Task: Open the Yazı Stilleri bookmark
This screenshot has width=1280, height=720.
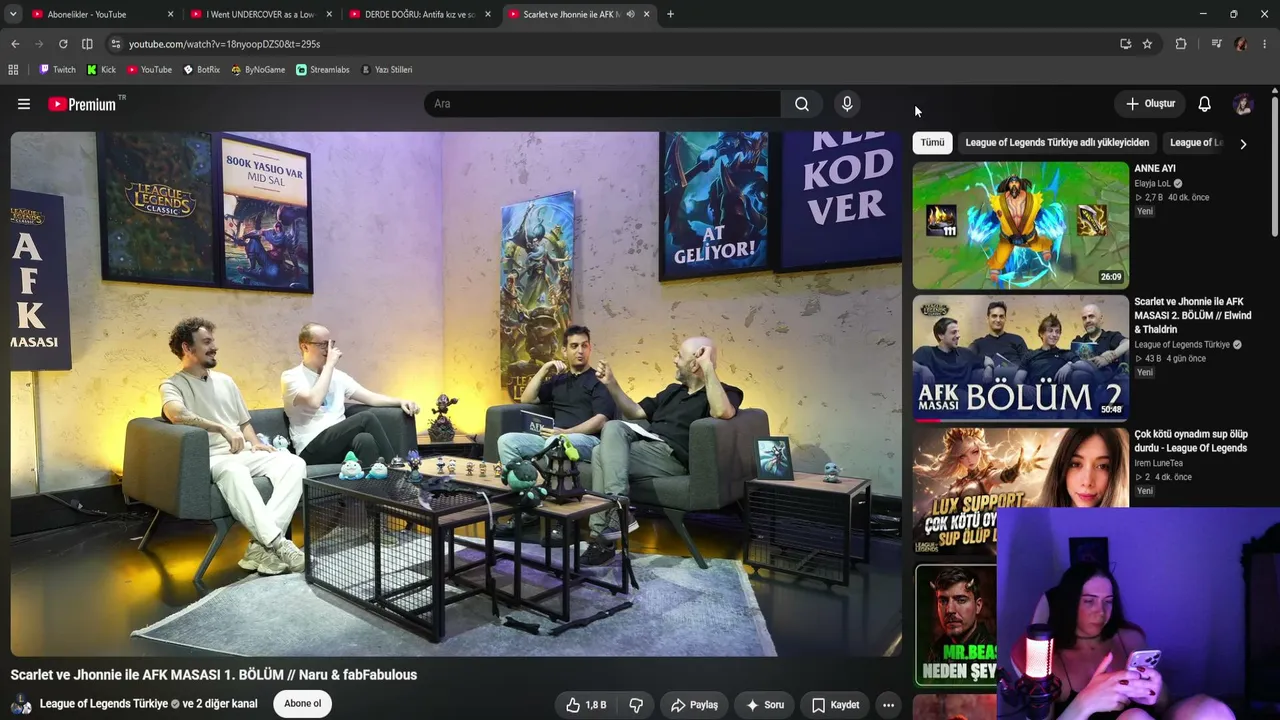Action: coord(387,70)
